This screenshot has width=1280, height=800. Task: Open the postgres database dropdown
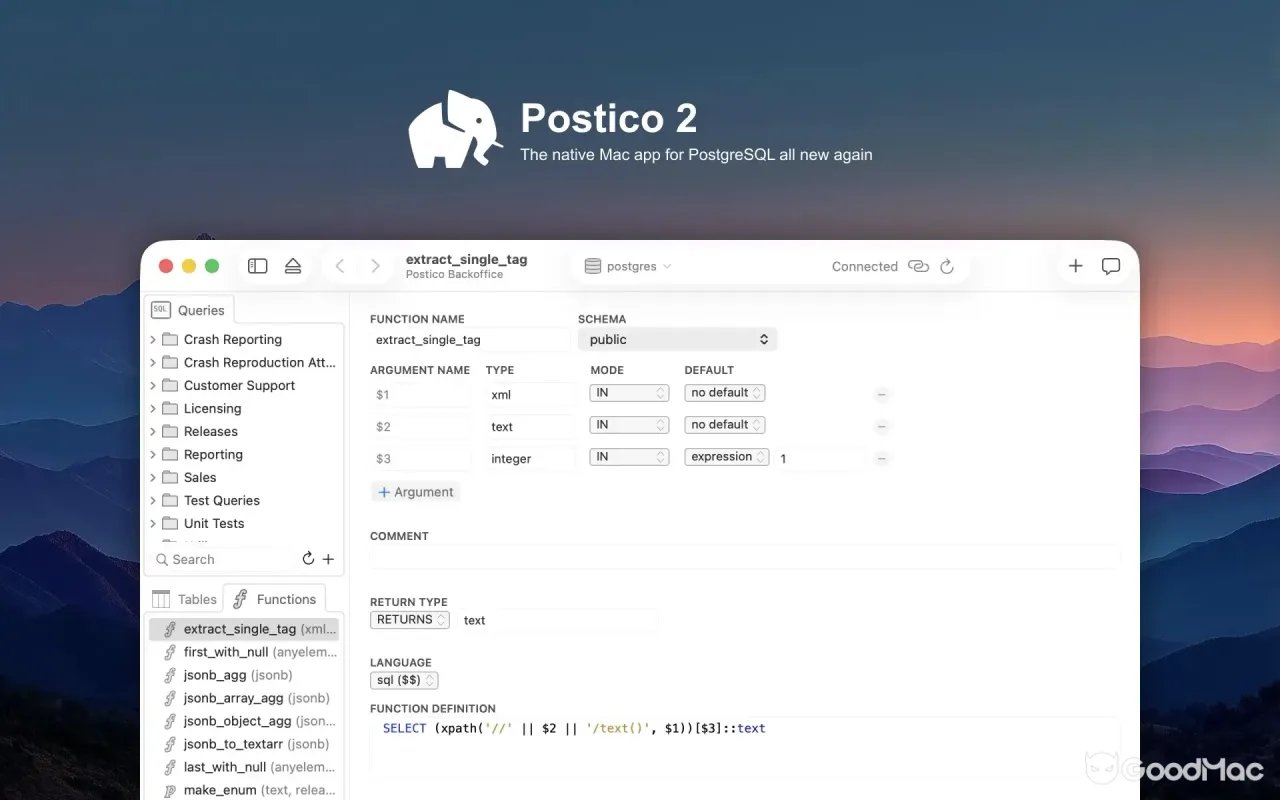click(x=628, y=266)
